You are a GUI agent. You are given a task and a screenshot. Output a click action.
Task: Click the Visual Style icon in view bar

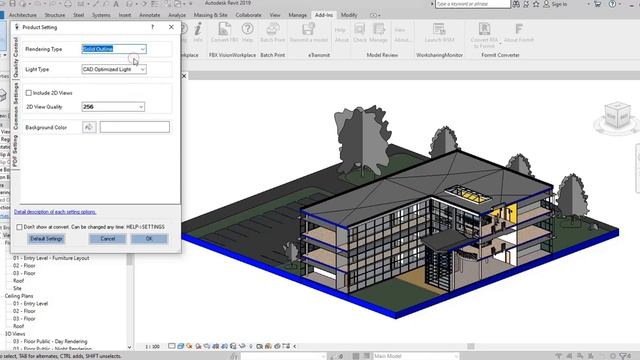point(180,346)
